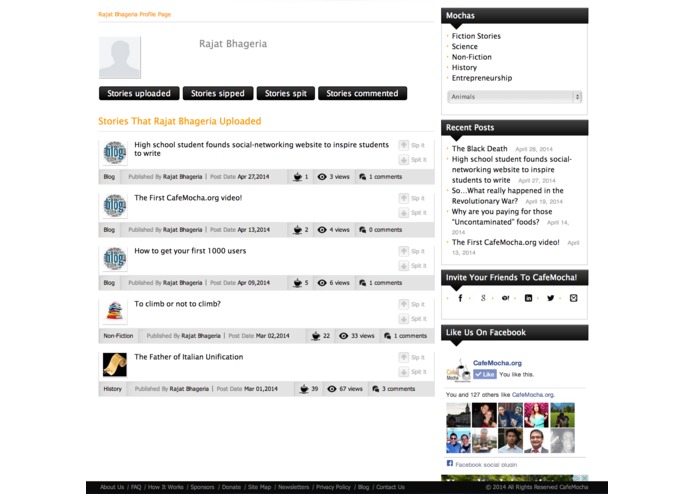Viewport: 695px width, 494px height.
Task: Open 'The Black Death' recent post
Action: [x=480, y=149]
